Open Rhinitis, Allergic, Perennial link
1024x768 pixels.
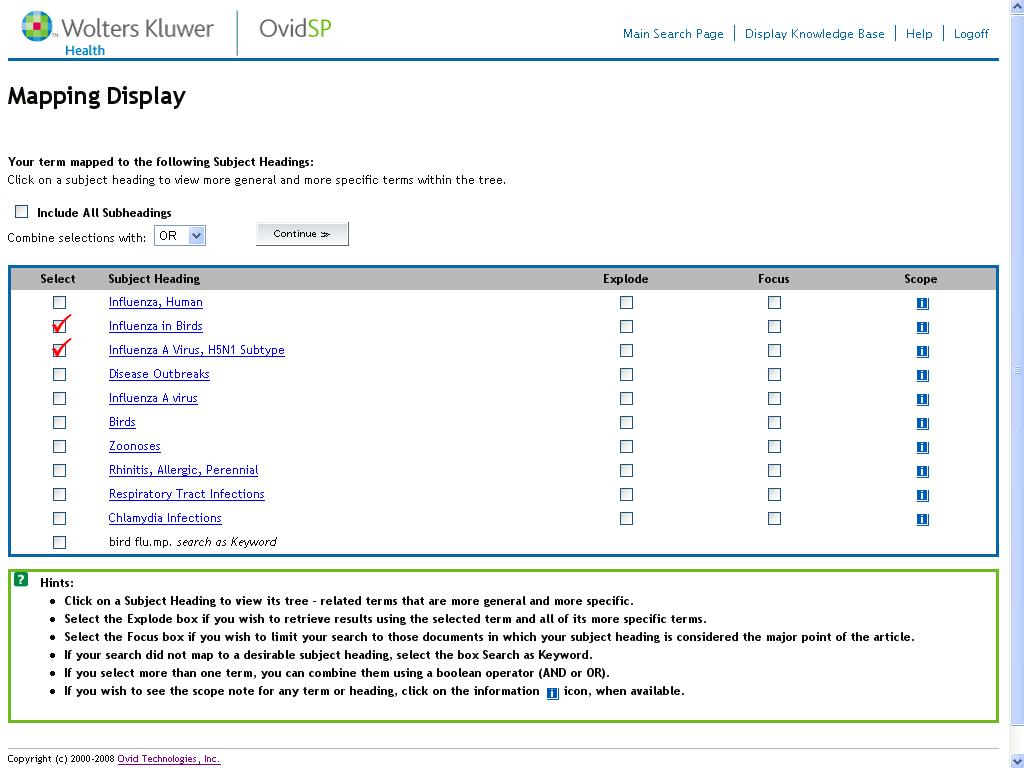tap(184, 470)
